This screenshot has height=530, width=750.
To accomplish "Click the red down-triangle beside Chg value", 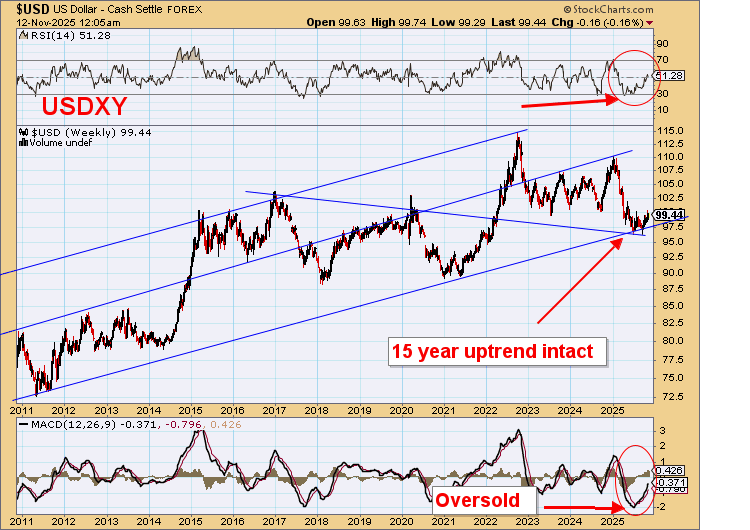I will coord(650,21).
